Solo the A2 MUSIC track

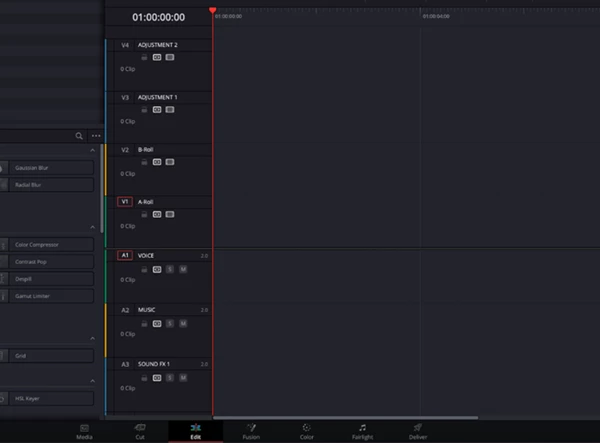point(170,324)
